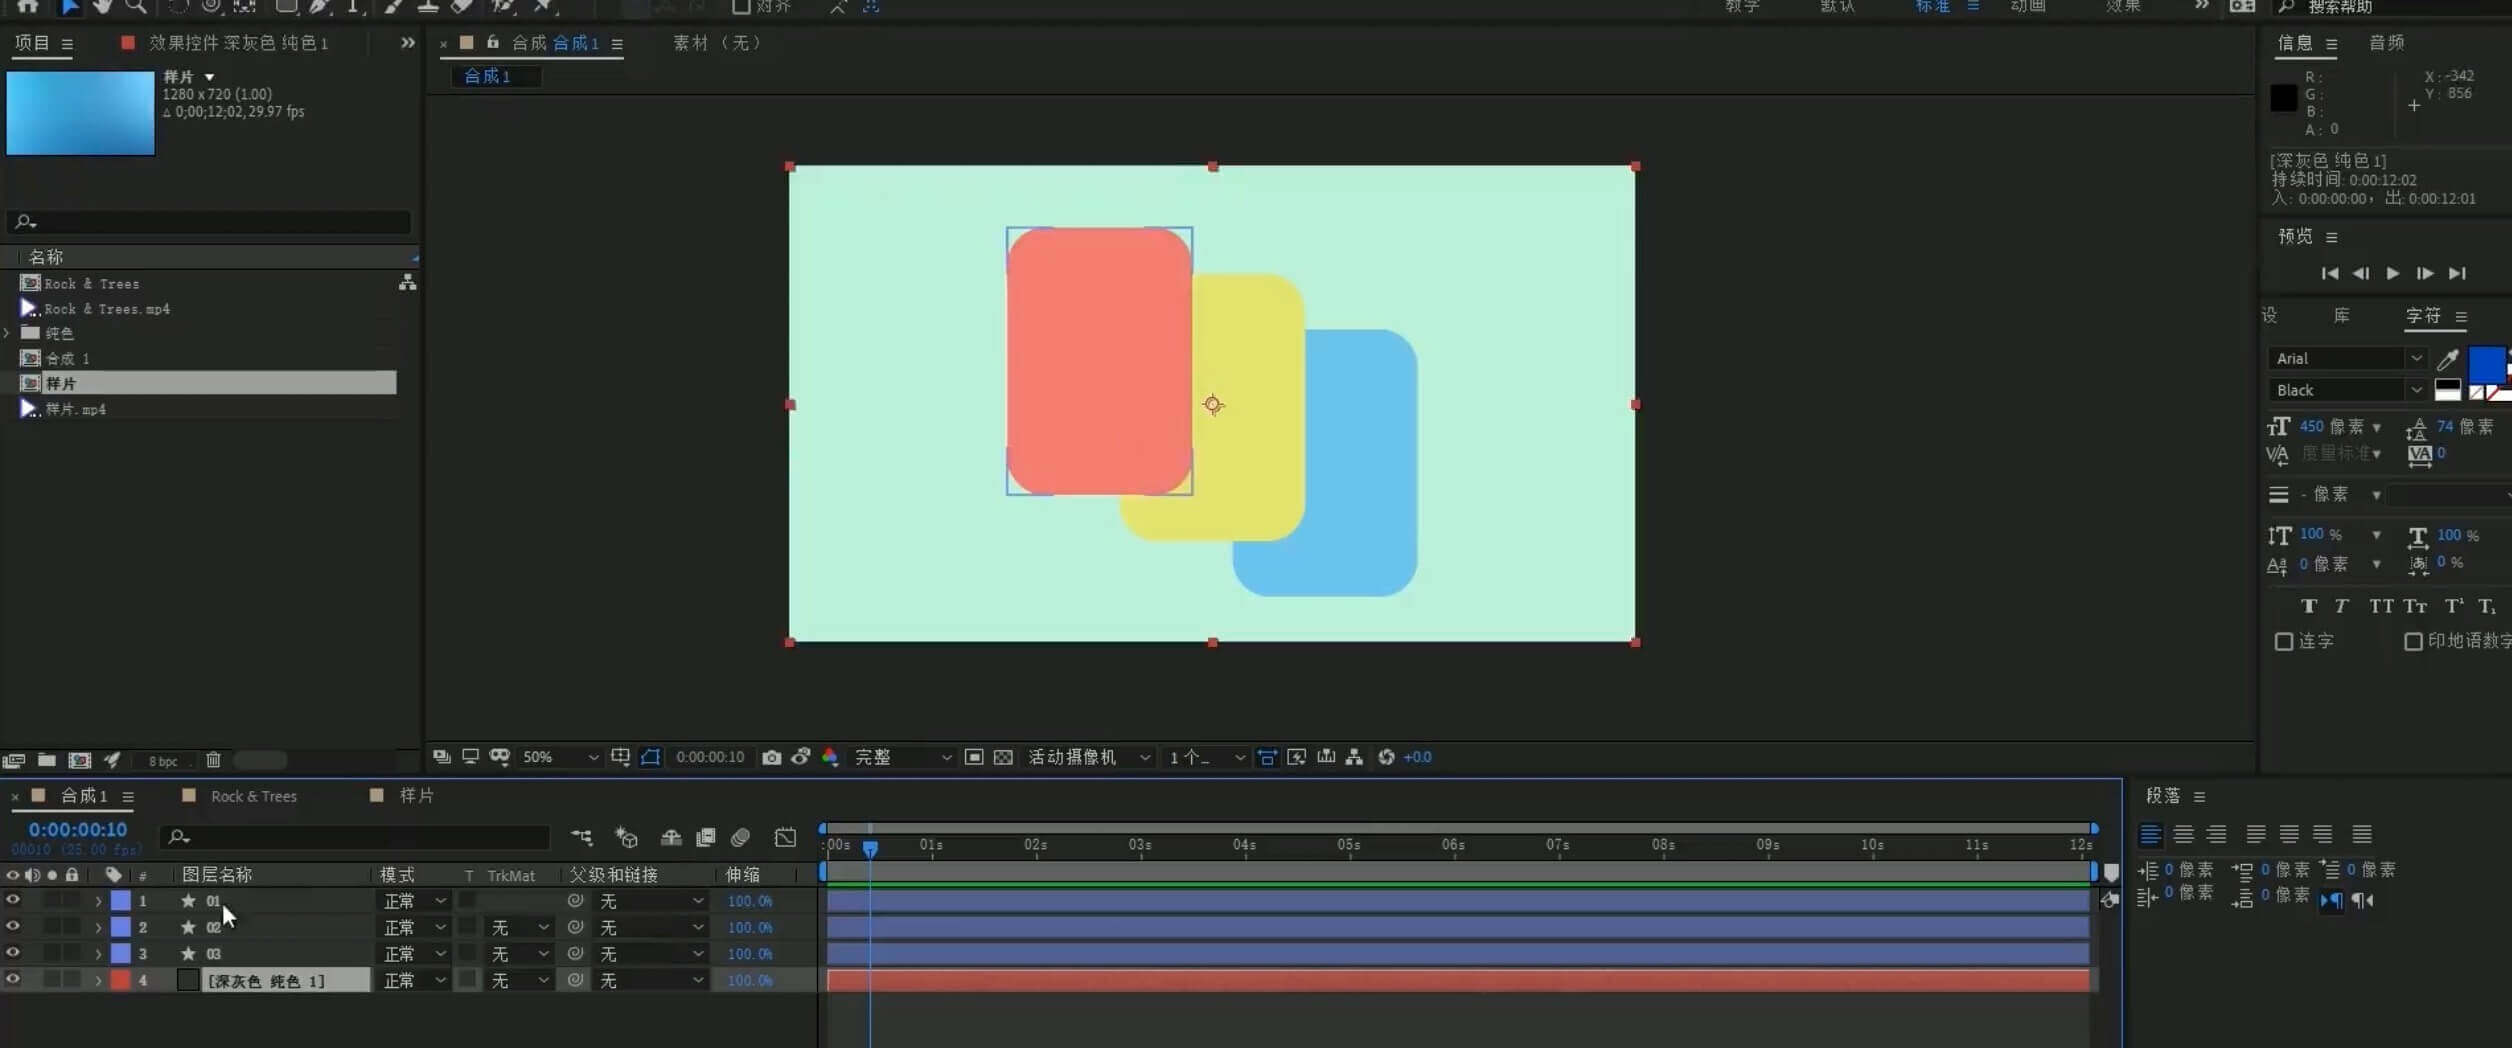Switch to the 音频 panel tab
Screen dimensions: 2512x1048
tap(2387, 43)
